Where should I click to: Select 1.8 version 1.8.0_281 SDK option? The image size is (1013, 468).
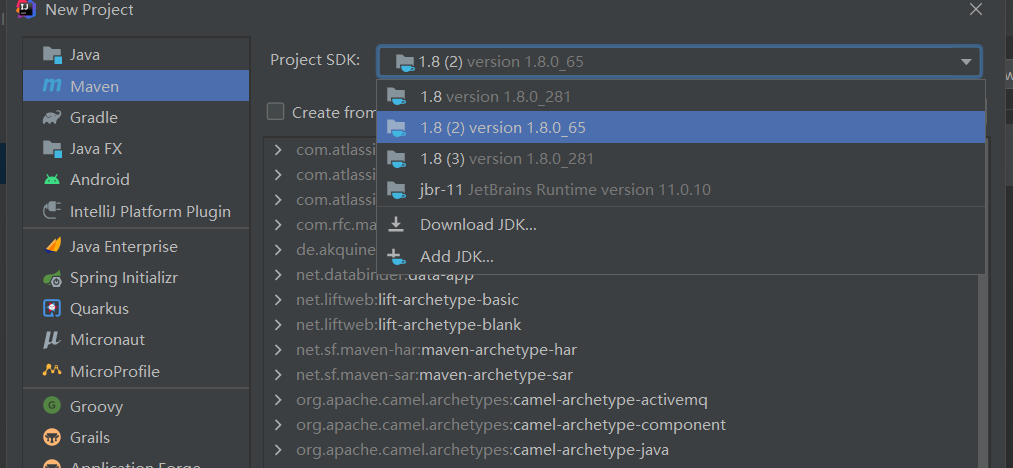[x=680, y=96]
